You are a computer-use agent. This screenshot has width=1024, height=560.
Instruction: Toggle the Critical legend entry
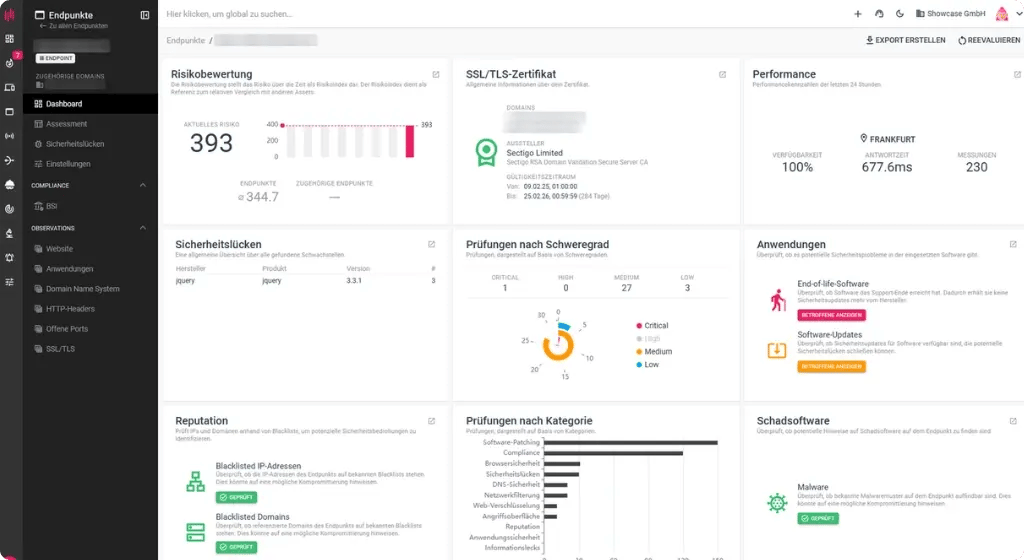point(652,326)
